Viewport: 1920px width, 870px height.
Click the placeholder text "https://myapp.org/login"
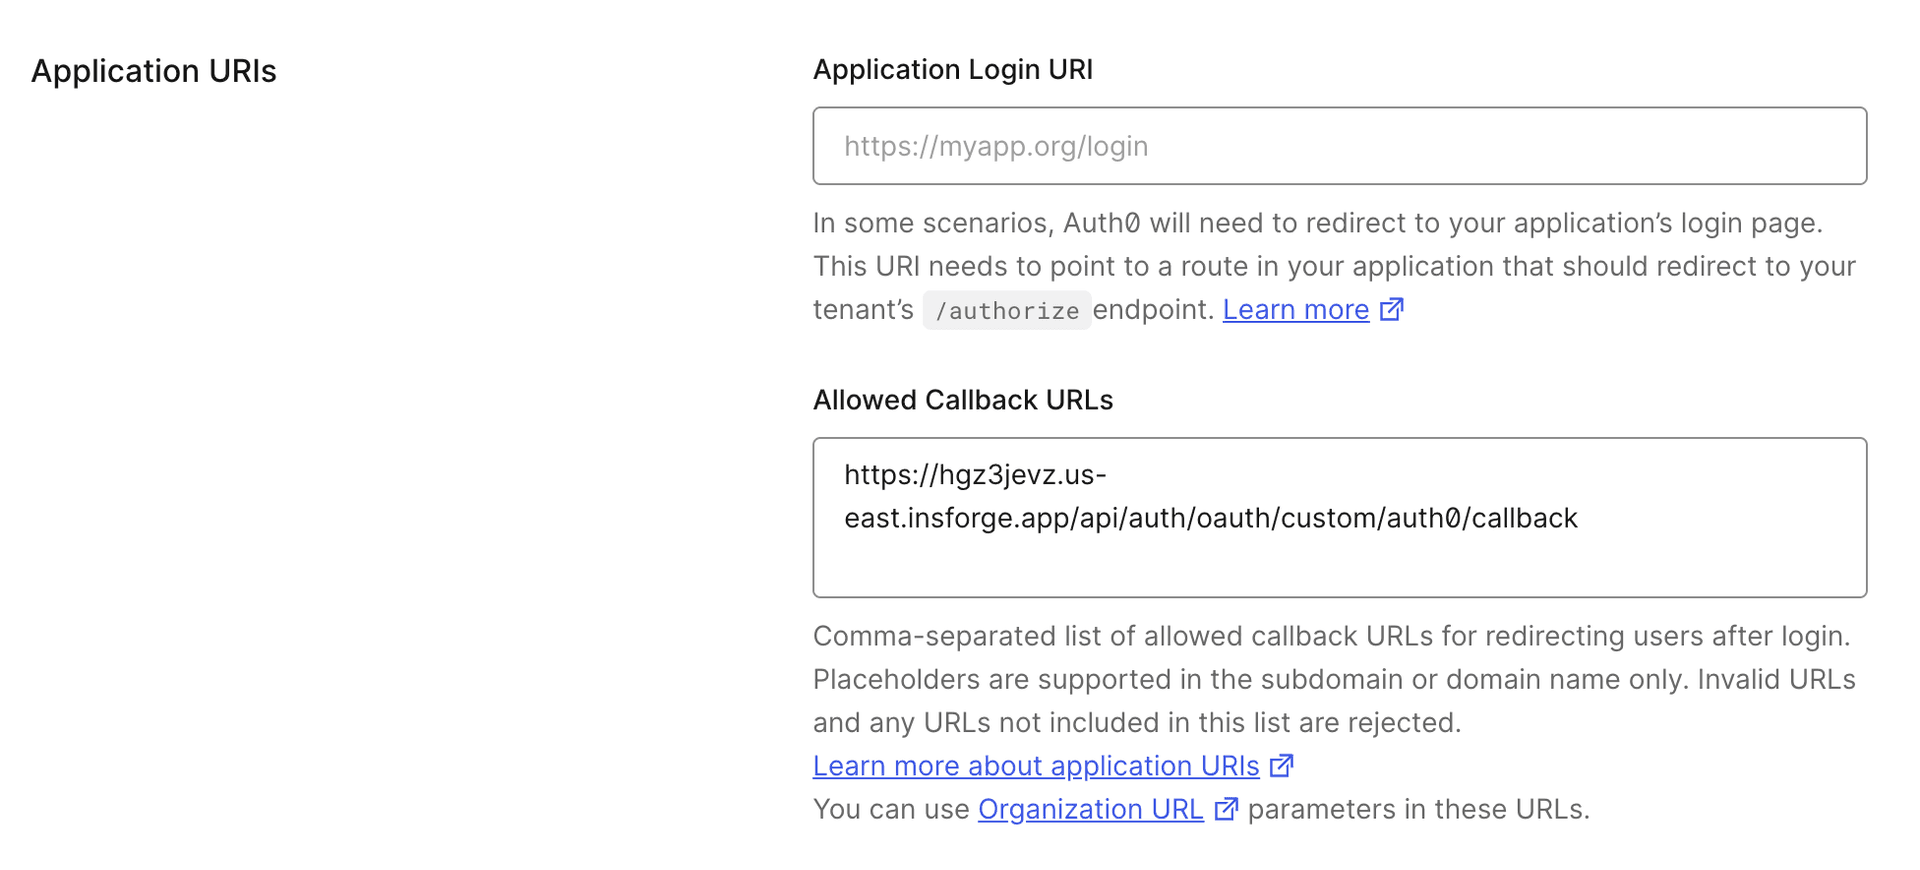(996, 146)
